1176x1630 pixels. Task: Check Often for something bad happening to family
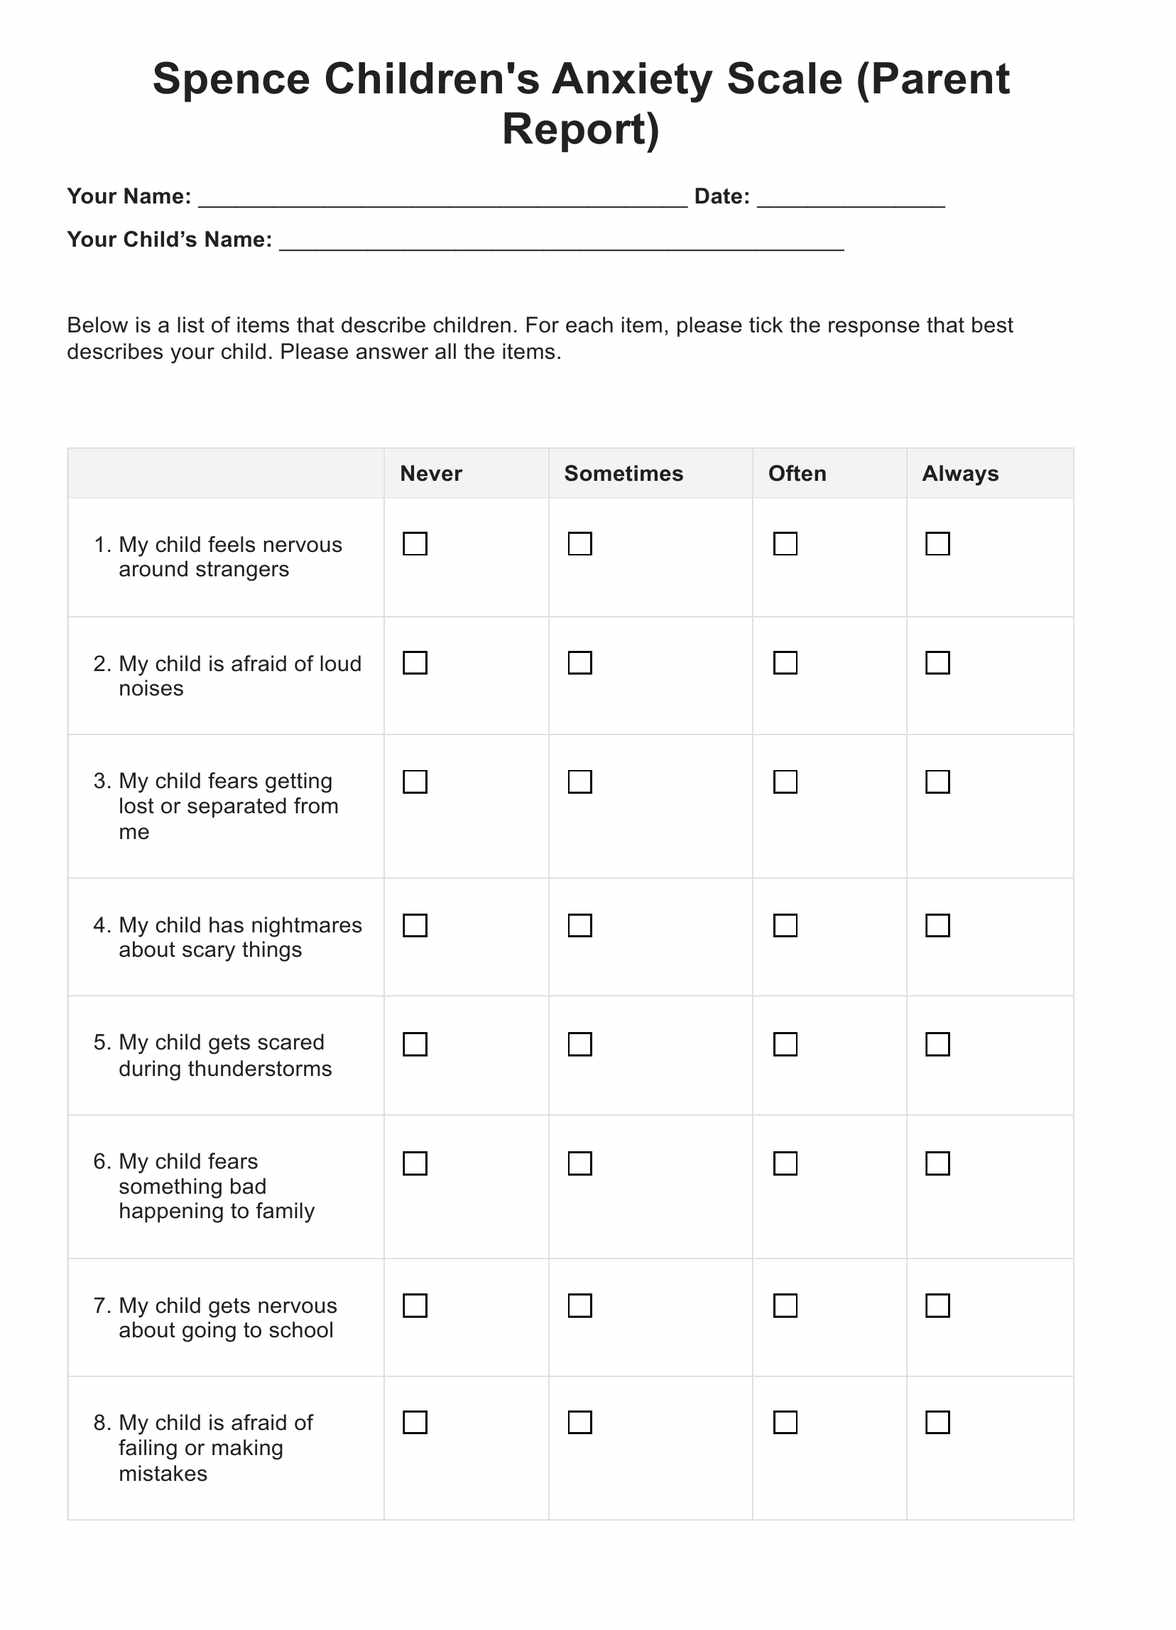(786, 1163)
